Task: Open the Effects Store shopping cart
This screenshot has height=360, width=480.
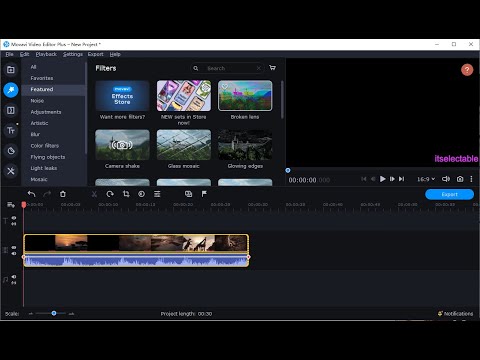Action: point(272,68)
